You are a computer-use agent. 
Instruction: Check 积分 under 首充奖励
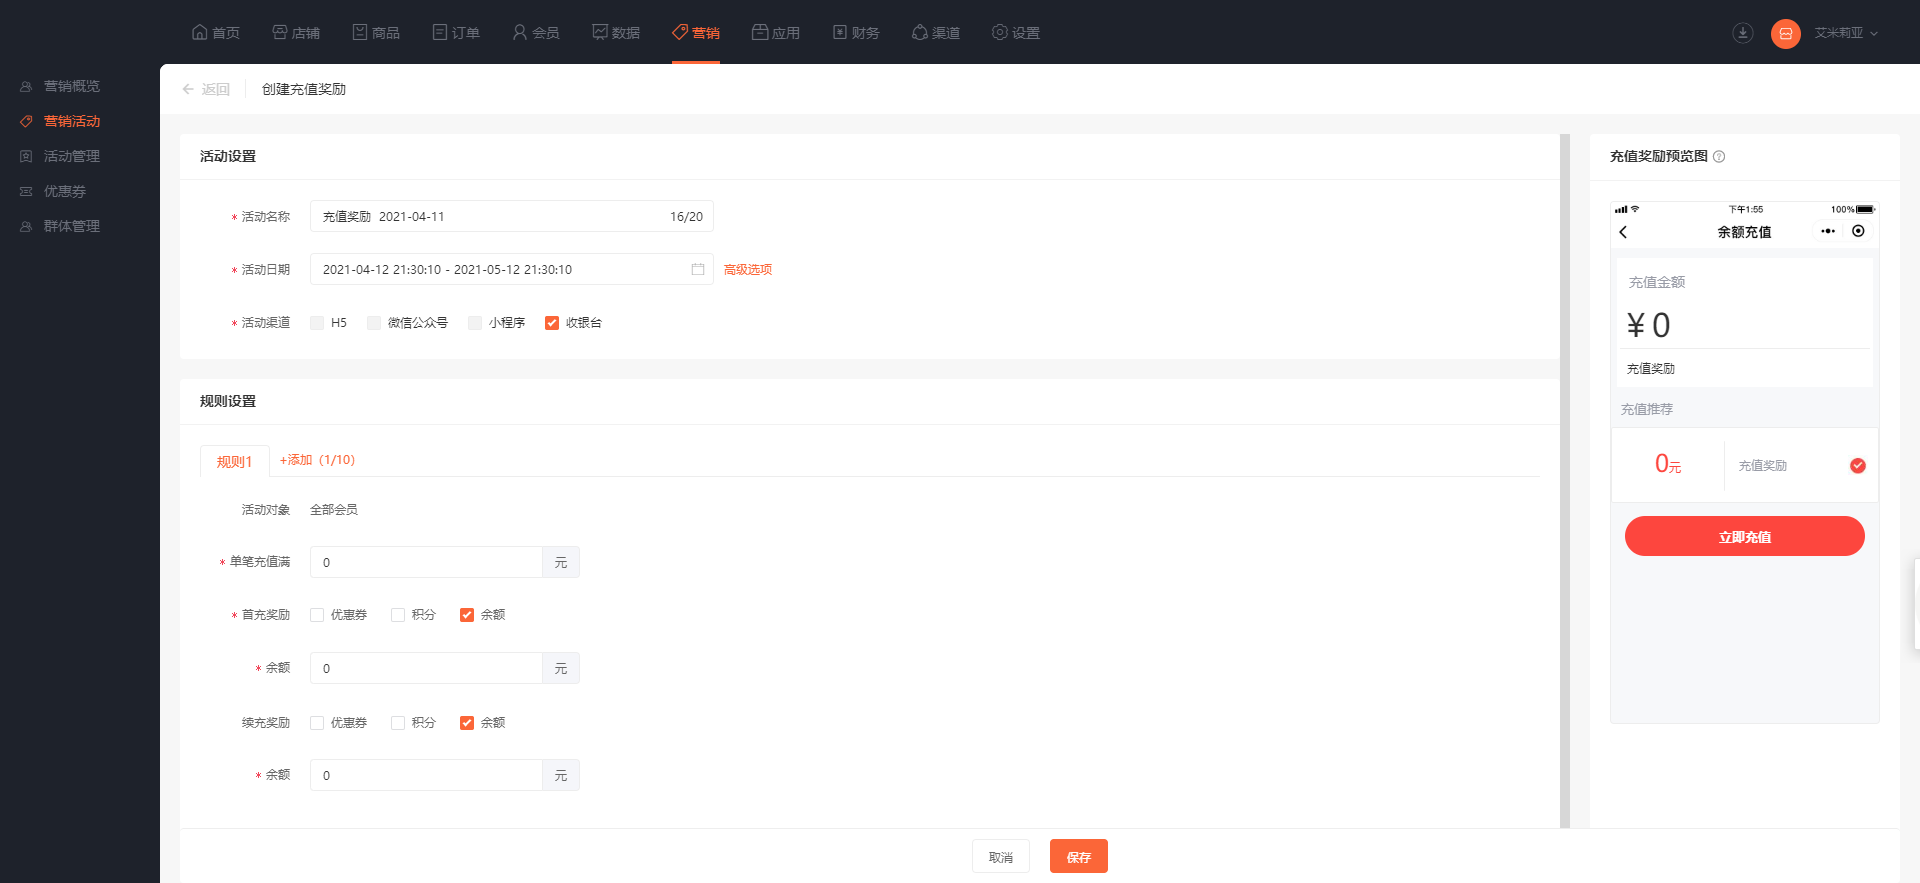(398, 615)
